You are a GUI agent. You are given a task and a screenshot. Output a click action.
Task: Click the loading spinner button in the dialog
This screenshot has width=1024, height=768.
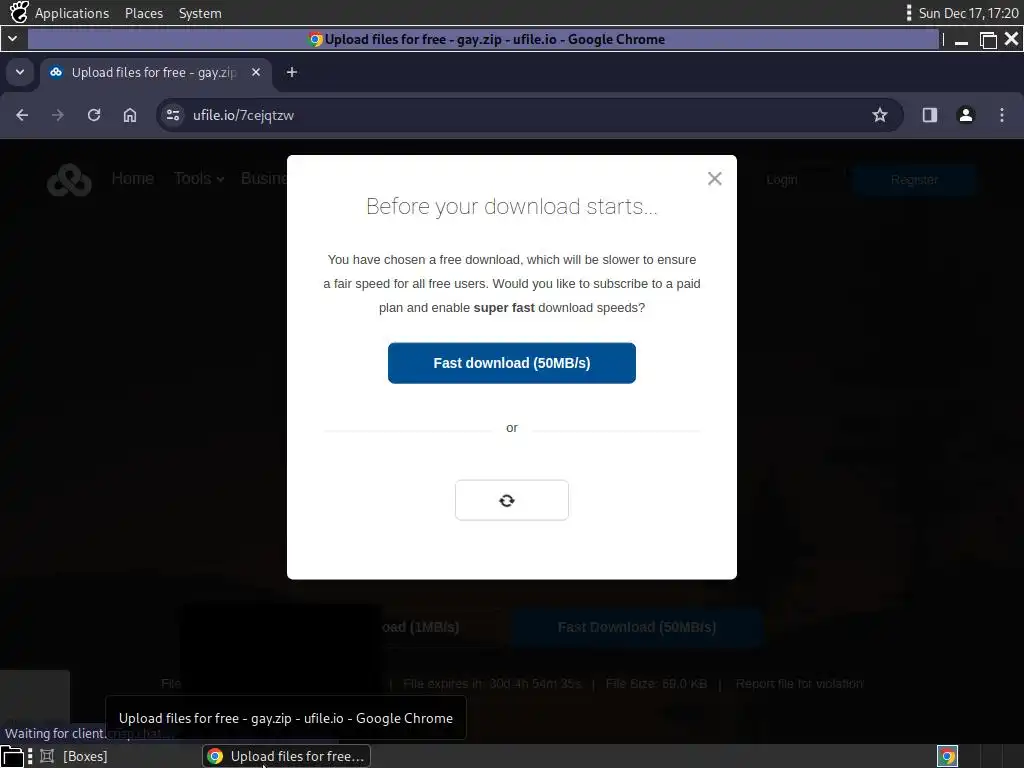tap(511, 500)
